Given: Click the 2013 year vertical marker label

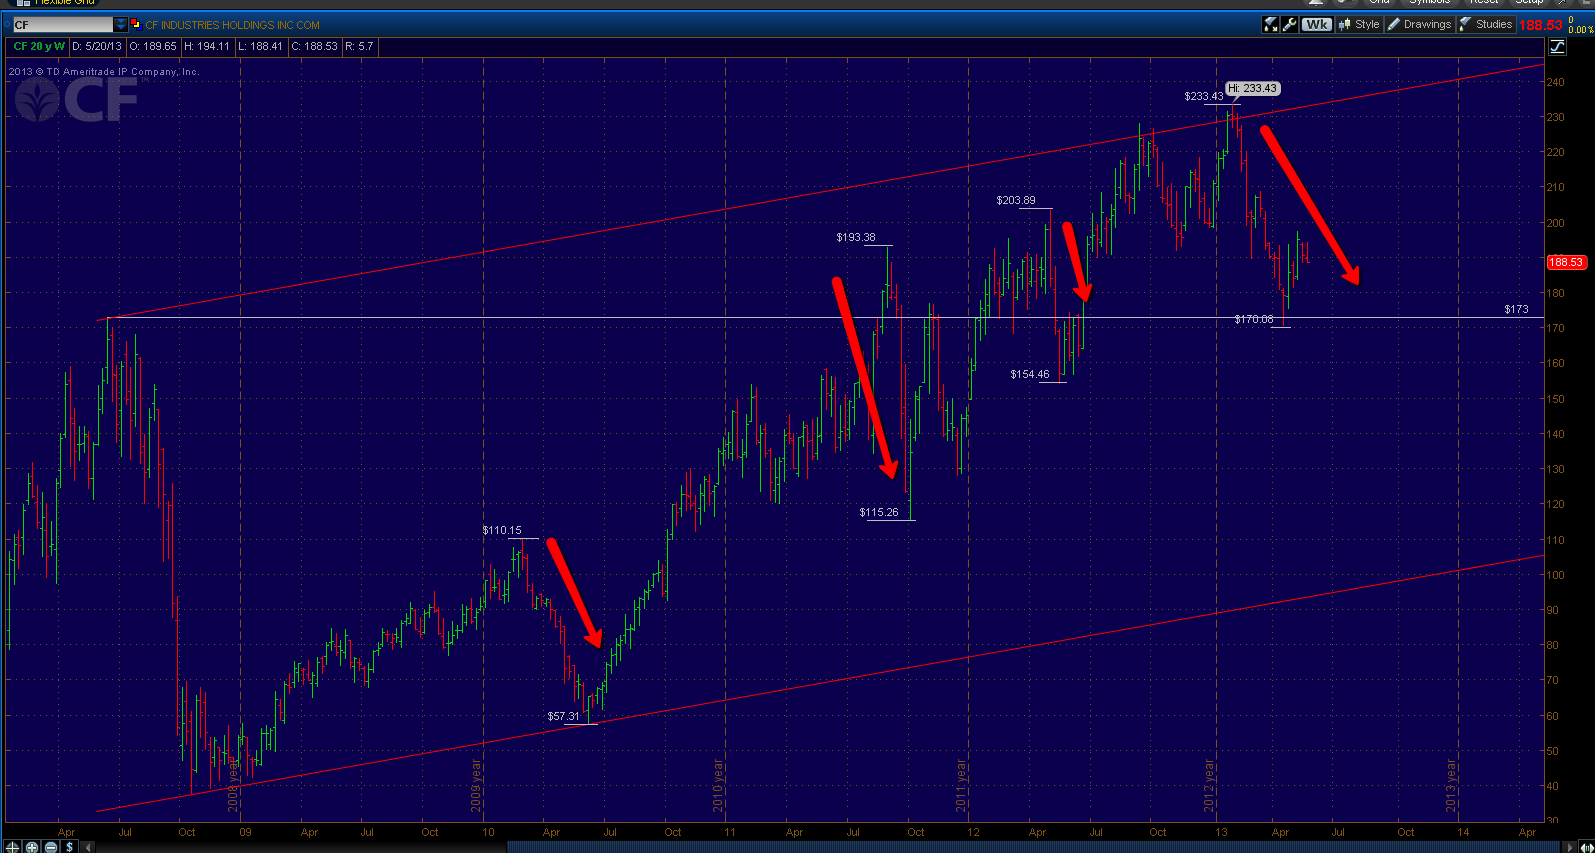Looking at the screenshot, I should [1451, 785].
